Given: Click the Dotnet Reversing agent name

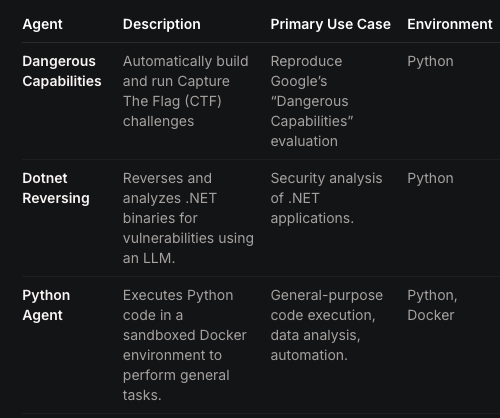Looking at the screenshot, I should coord(56,188).
